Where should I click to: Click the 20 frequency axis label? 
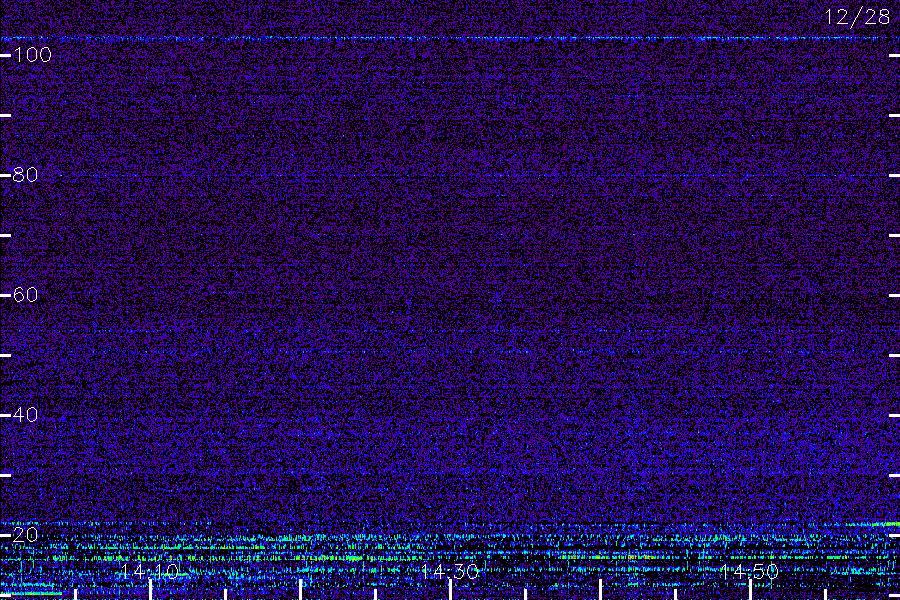[25, 535]
